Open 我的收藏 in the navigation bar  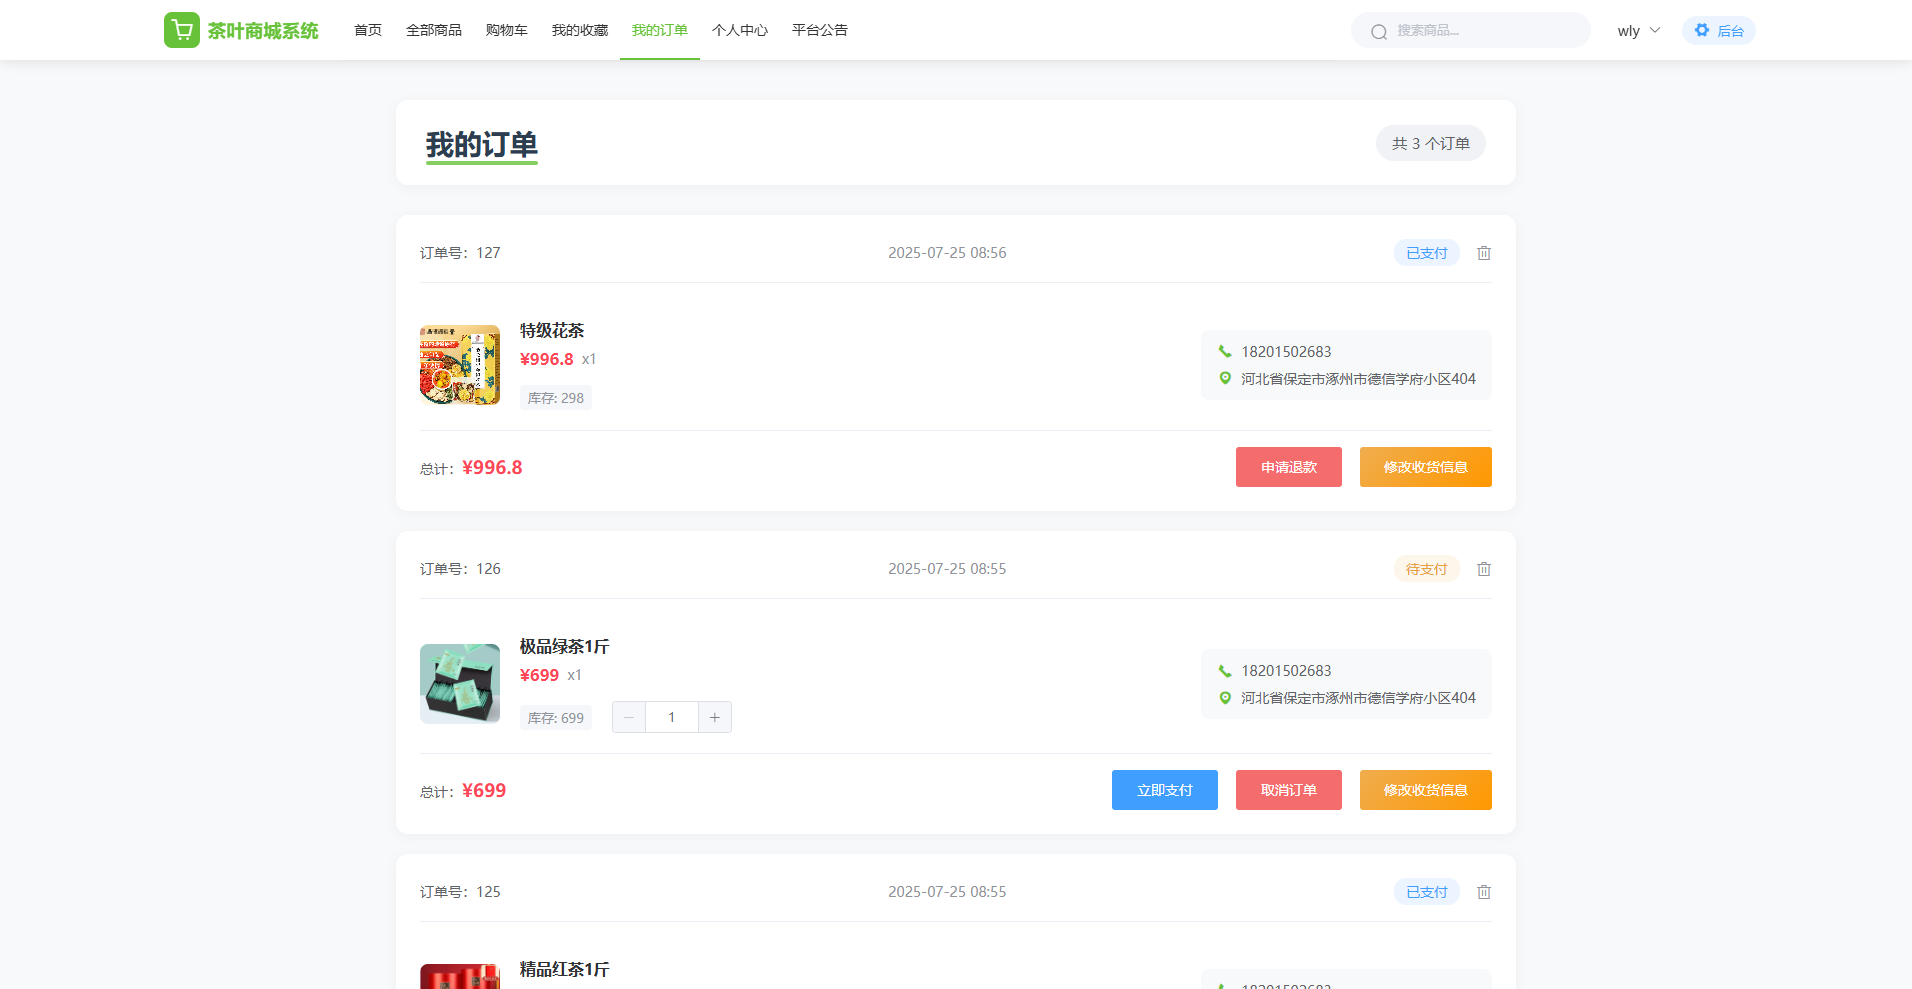click(580, 30)
